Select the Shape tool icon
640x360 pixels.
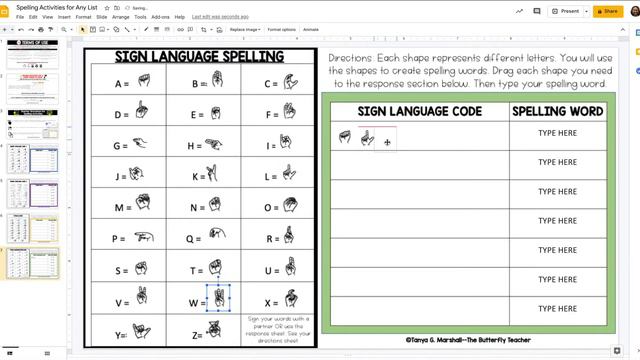coord(116,30)
